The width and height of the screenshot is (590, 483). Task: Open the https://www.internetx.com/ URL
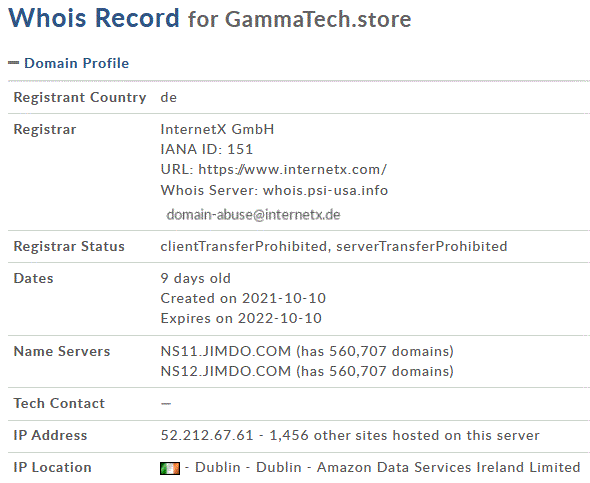point(292,170)
